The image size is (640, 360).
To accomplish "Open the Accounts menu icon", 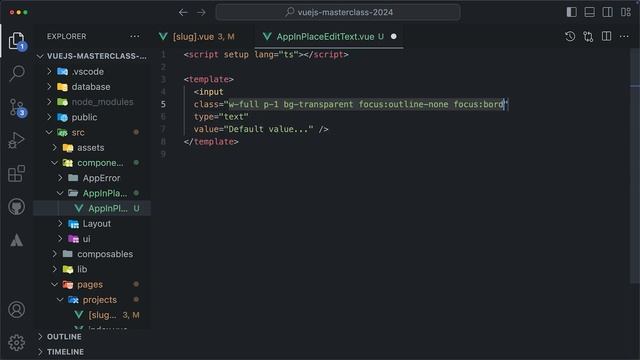I will pos(16,310).
